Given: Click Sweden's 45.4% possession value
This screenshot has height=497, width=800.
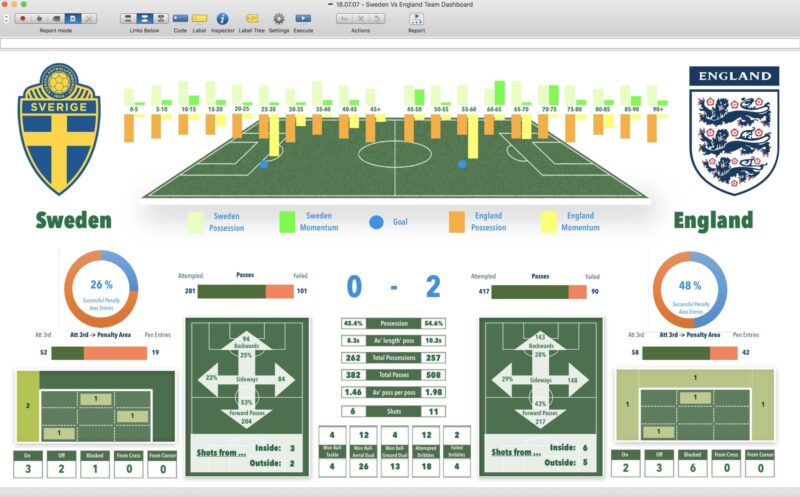Looking at the screenshot, I should click(353, 324).
